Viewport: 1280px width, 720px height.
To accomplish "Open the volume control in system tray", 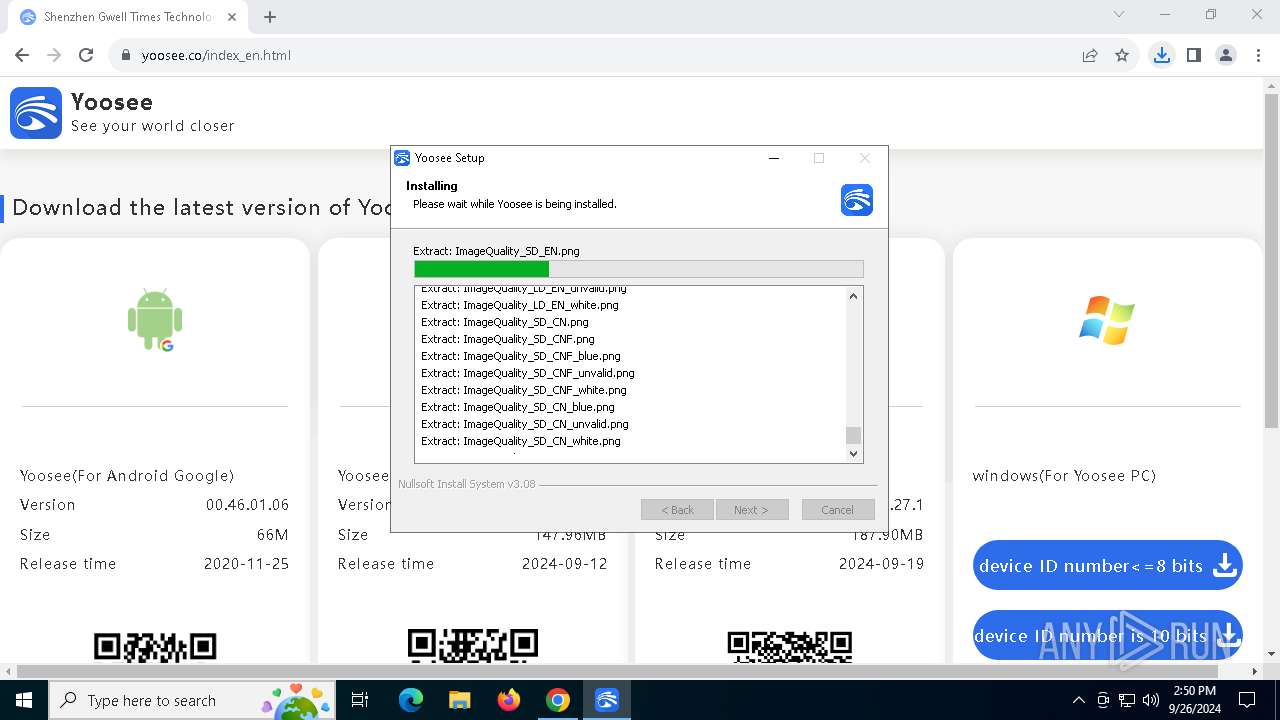I will [1150, 700].
